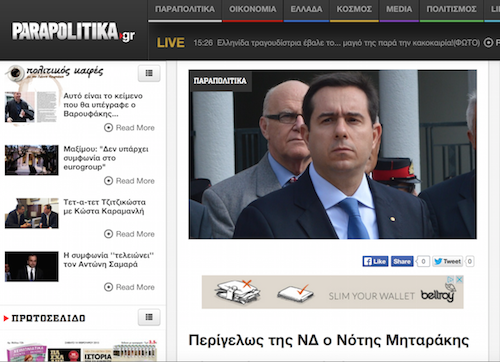Click the main article photo
This screenshot has height=362, width=500.
(x=333, y=154)
